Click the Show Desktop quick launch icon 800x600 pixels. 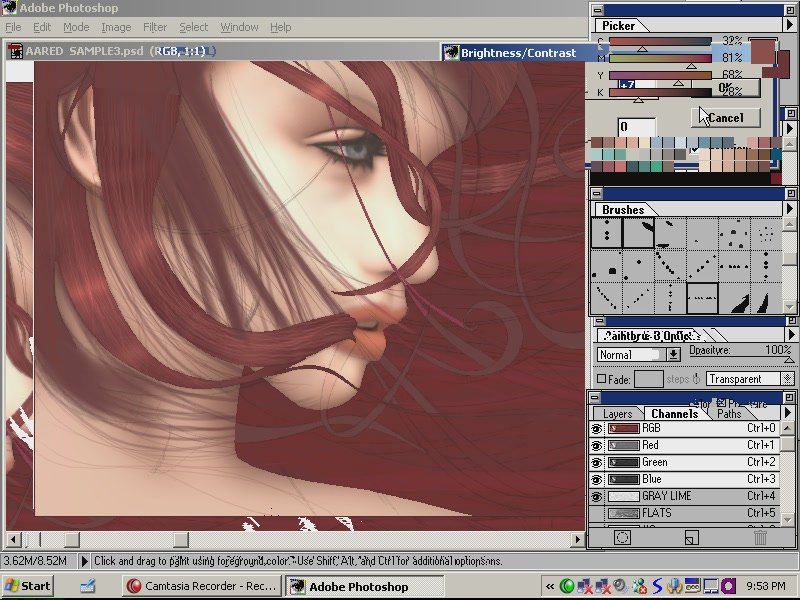pyautogui.click(x=87, y=586)
